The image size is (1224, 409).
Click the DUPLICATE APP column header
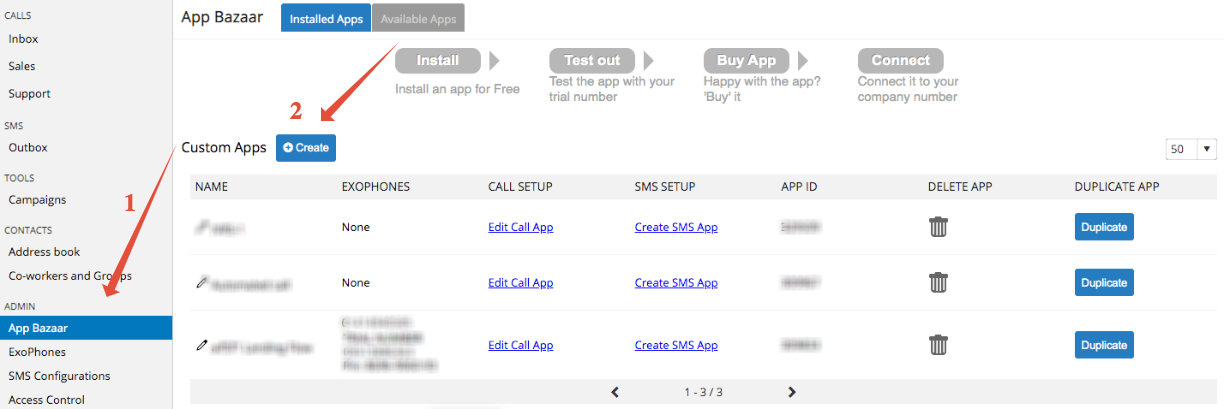[x=1117, y=187]
